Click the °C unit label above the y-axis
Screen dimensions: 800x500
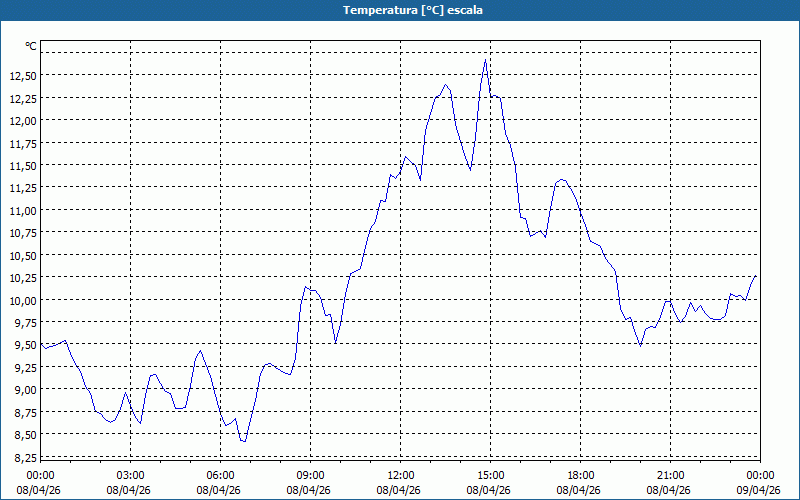coord(31,46)
